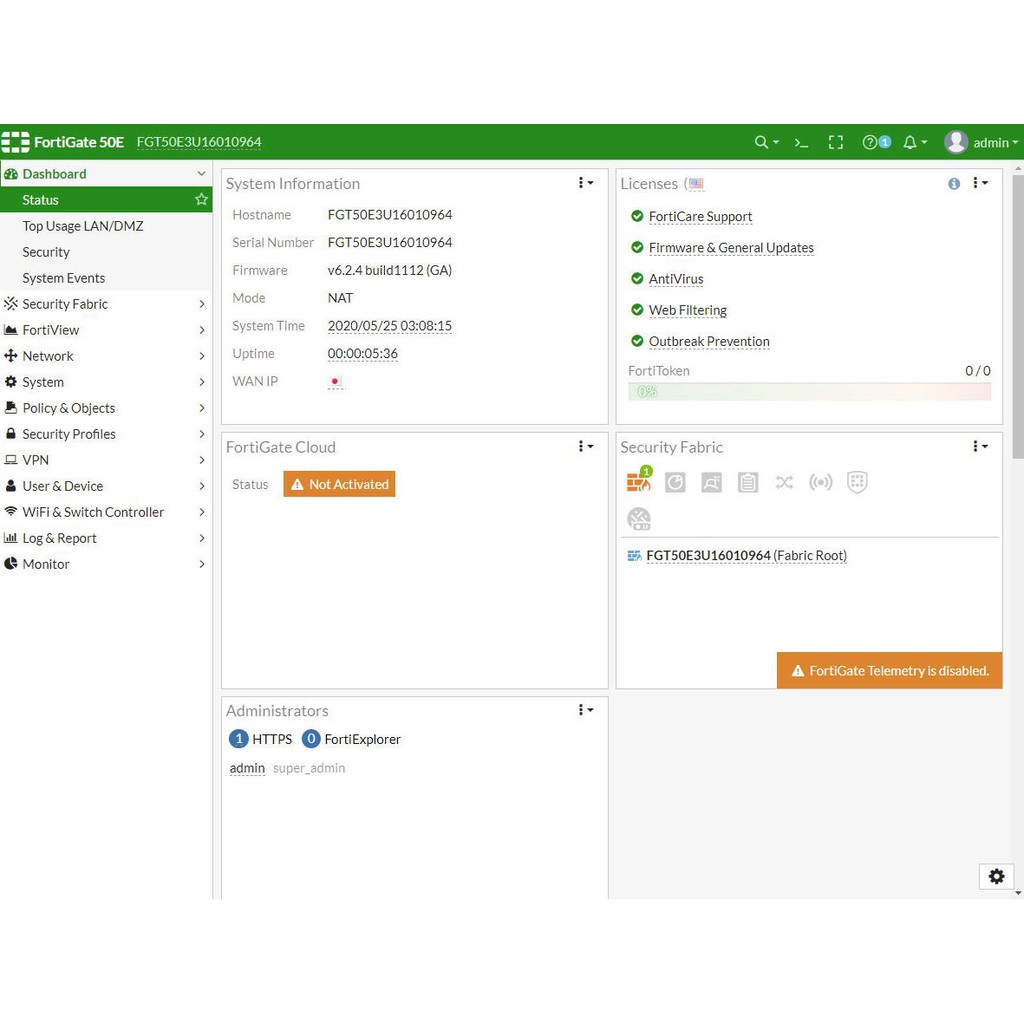Open the CLI console icon

pyautogui.click(x=801, y=143)
